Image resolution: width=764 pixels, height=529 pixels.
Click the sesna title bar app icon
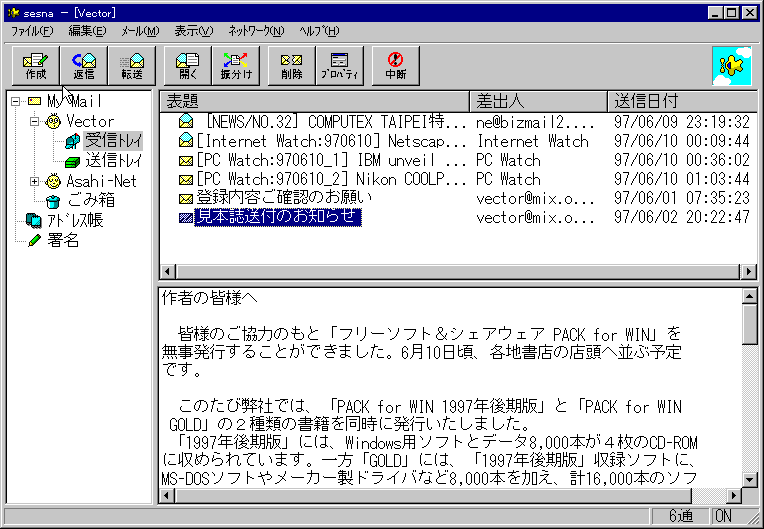pos(13,12)
